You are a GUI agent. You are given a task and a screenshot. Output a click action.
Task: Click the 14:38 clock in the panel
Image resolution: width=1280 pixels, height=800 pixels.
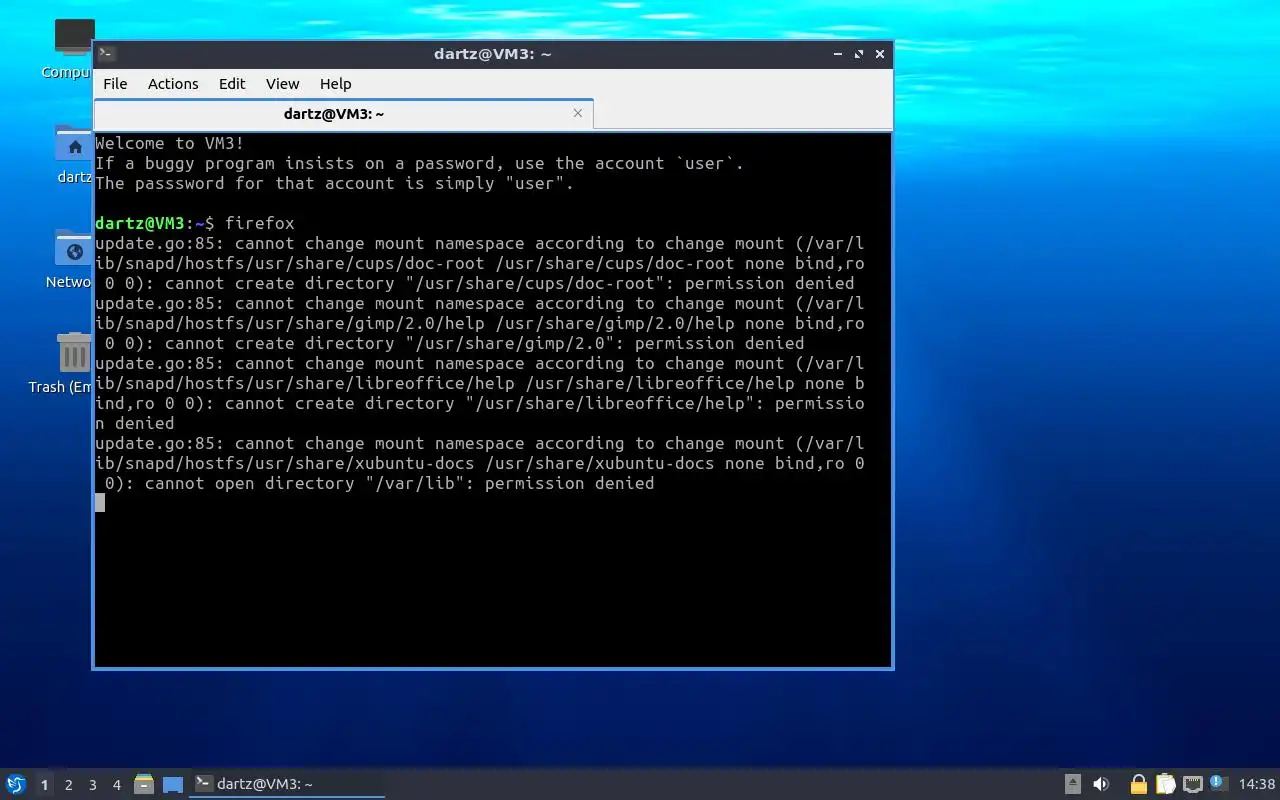point(1256,784)
